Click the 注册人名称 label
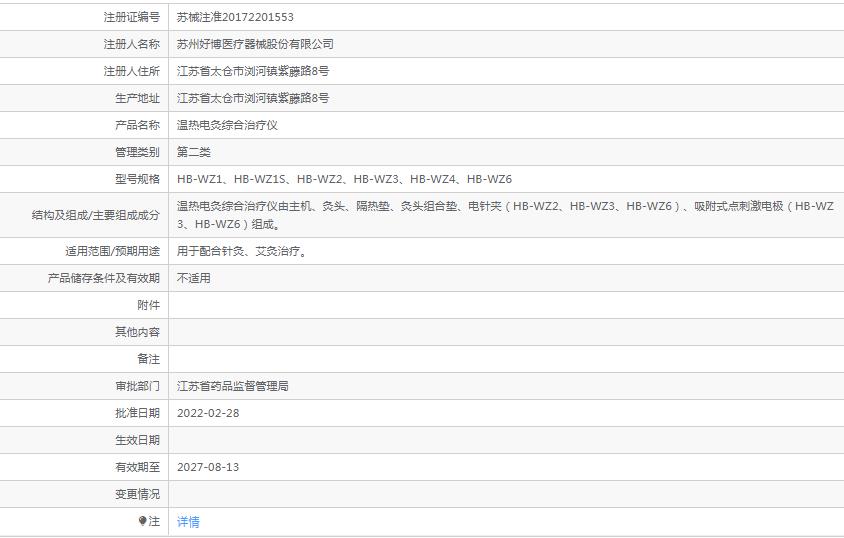 (132, 44)
